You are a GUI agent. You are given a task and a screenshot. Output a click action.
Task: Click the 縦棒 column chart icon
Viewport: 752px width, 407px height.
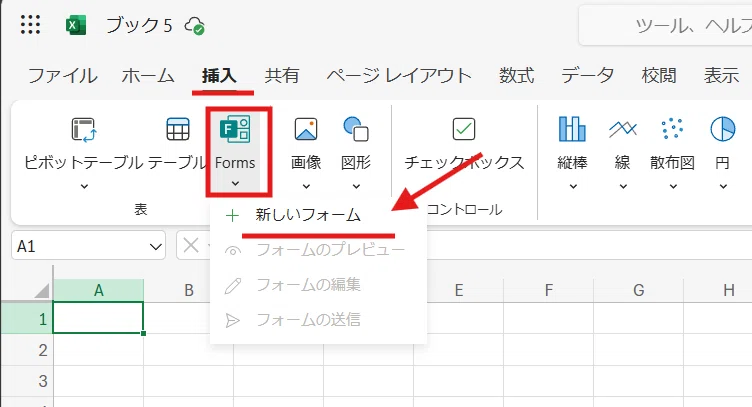pos(572,129)
